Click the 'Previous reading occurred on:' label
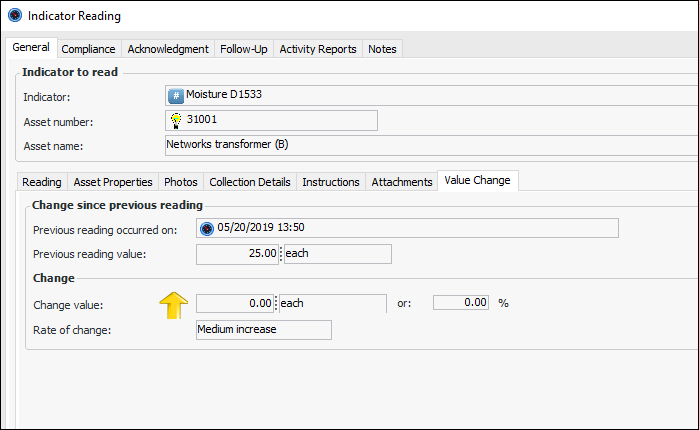The height and width of the screenshot is (430, 699). tap(105, 230)
